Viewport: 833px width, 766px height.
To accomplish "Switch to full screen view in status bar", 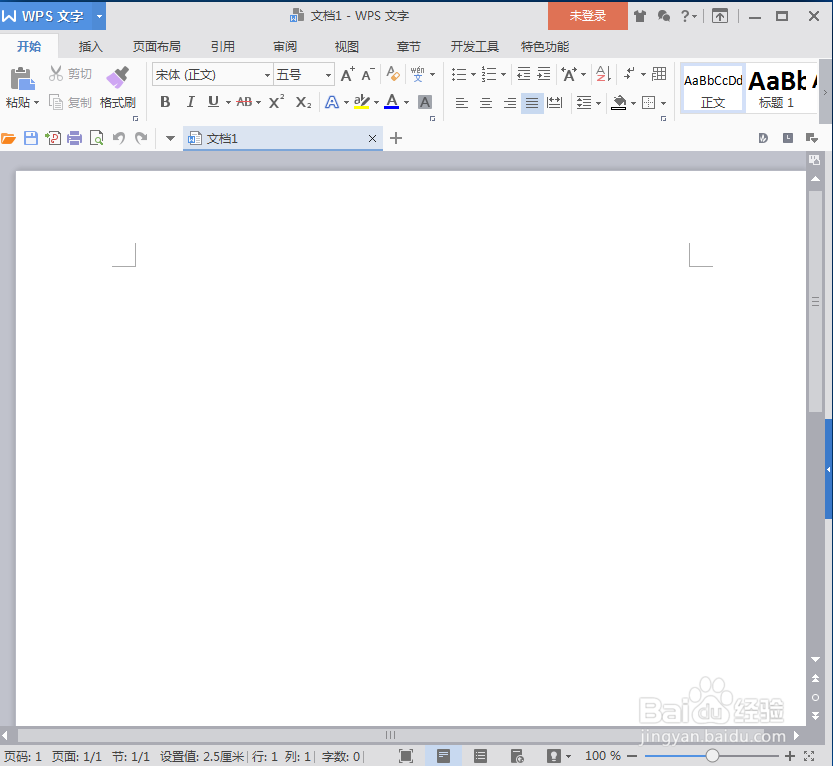I will pos(406,756).
